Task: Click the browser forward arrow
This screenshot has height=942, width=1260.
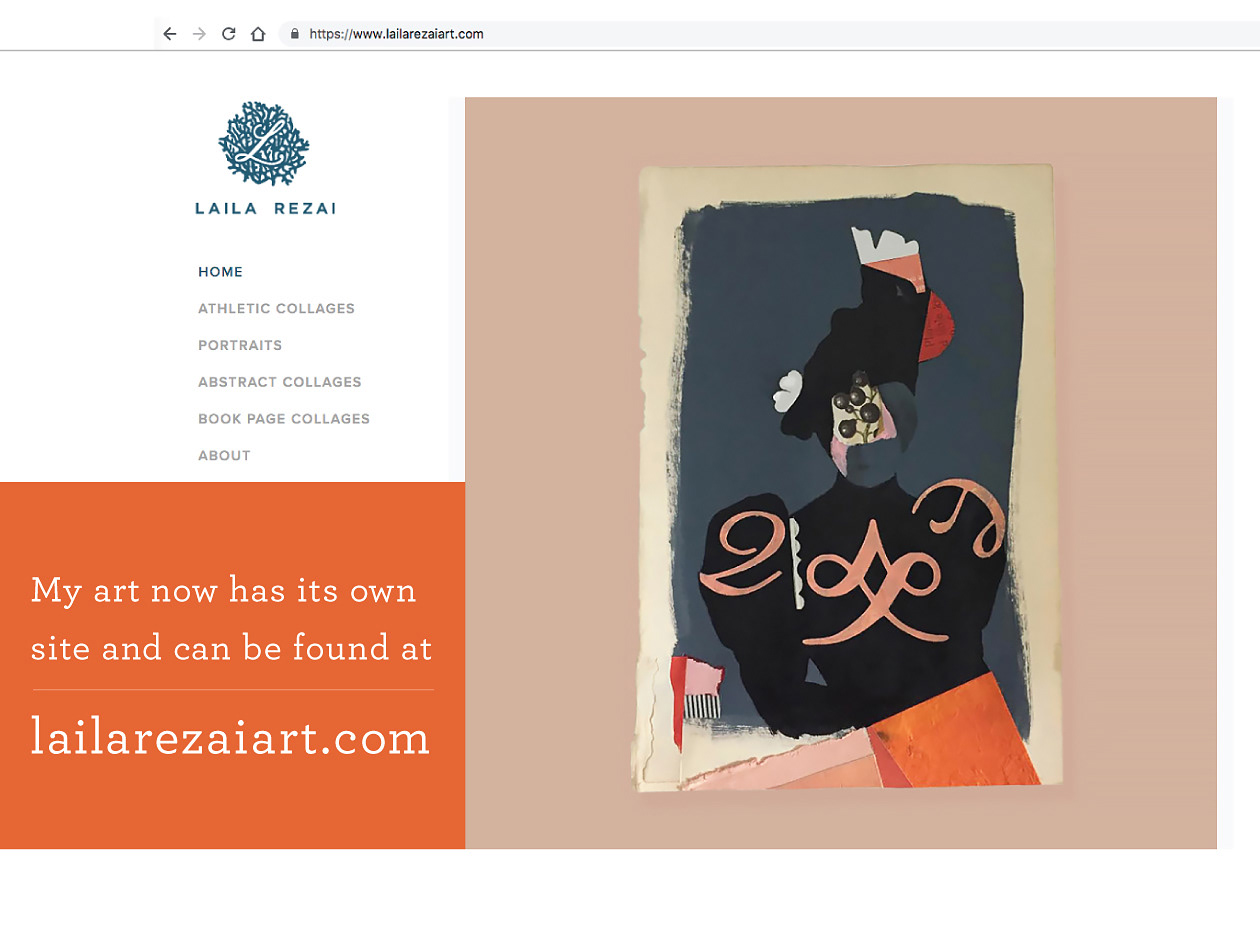Action: [199, 34]
